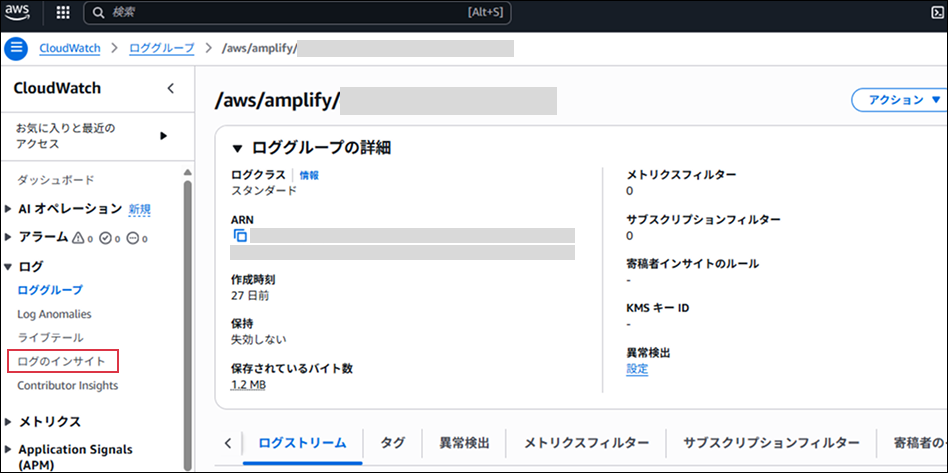Open the services grid menu icon

pyautogui.click(x=63, y=14)
